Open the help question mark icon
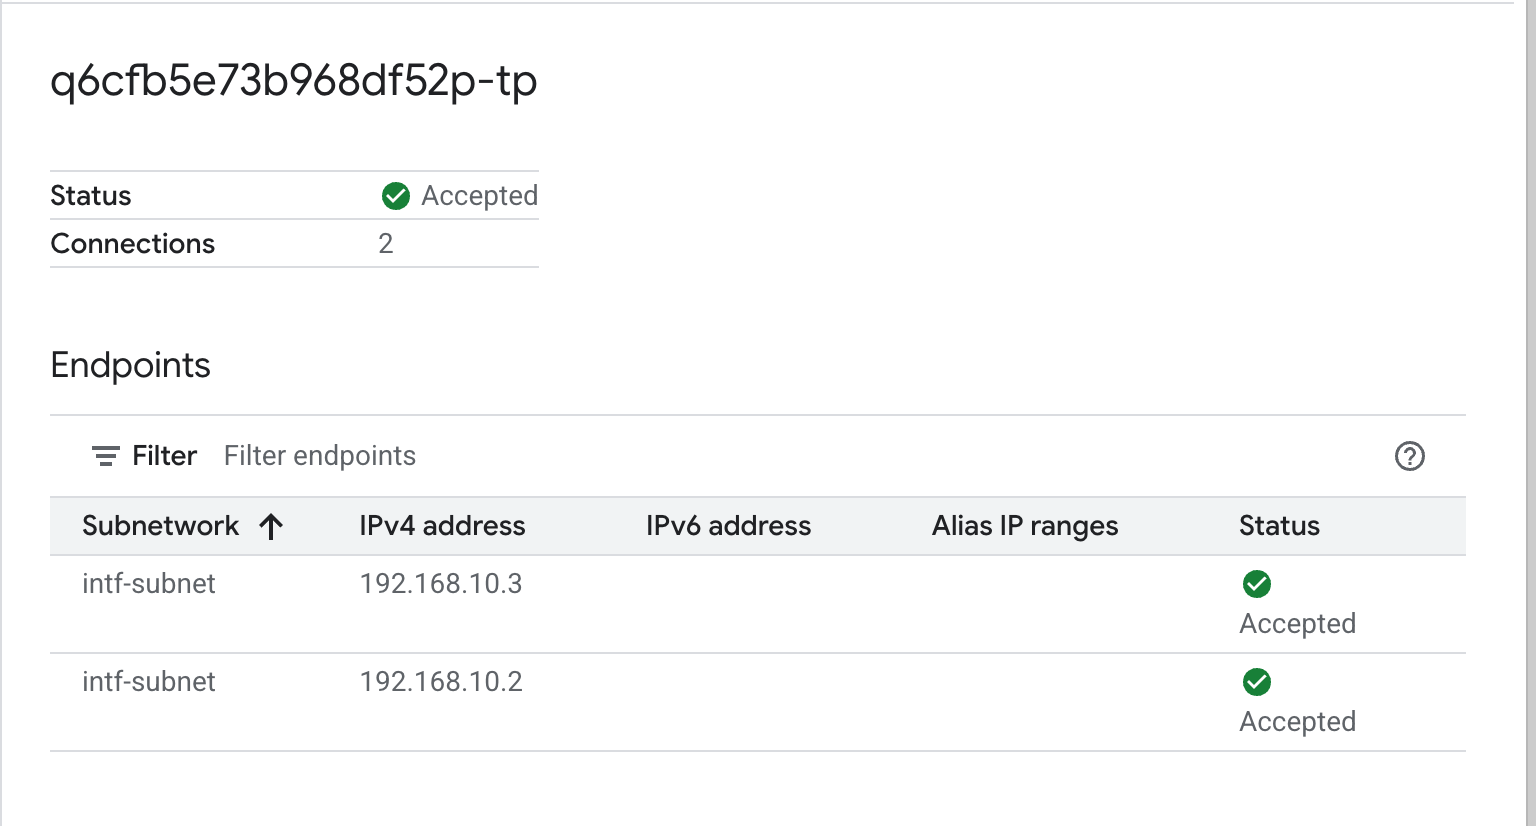Viewport: 1536px width, 826px height. pyautogui.click(x=1409, y=456)
